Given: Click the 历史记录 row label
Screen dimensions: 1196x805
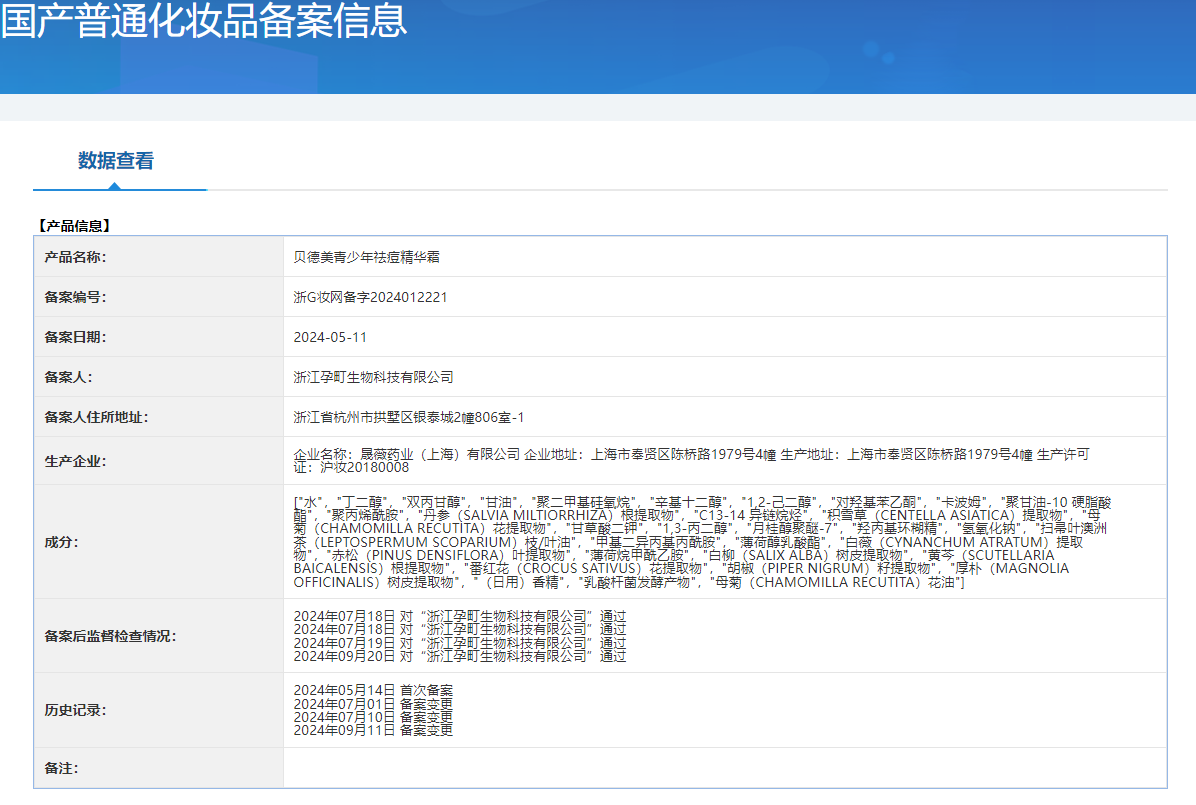Looking at the screenshot, I should pos(75,710).
